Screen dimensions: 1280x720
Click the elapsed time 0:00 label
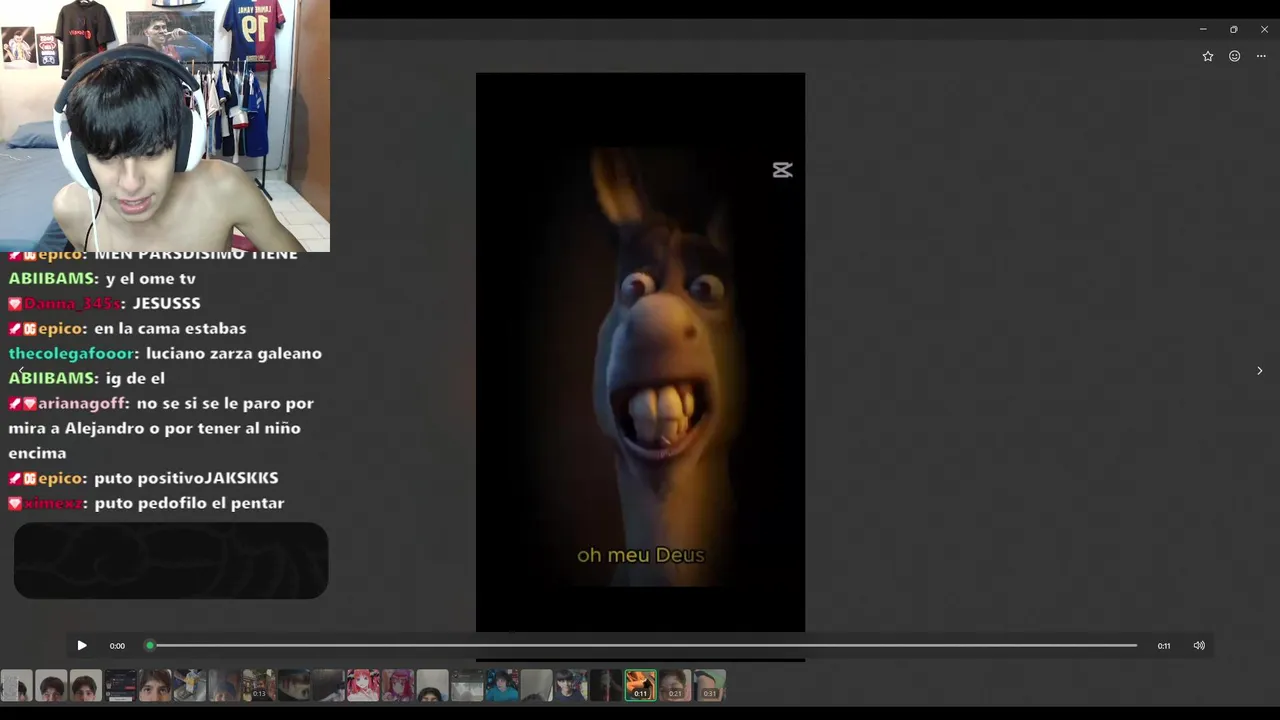click(117, 646)
